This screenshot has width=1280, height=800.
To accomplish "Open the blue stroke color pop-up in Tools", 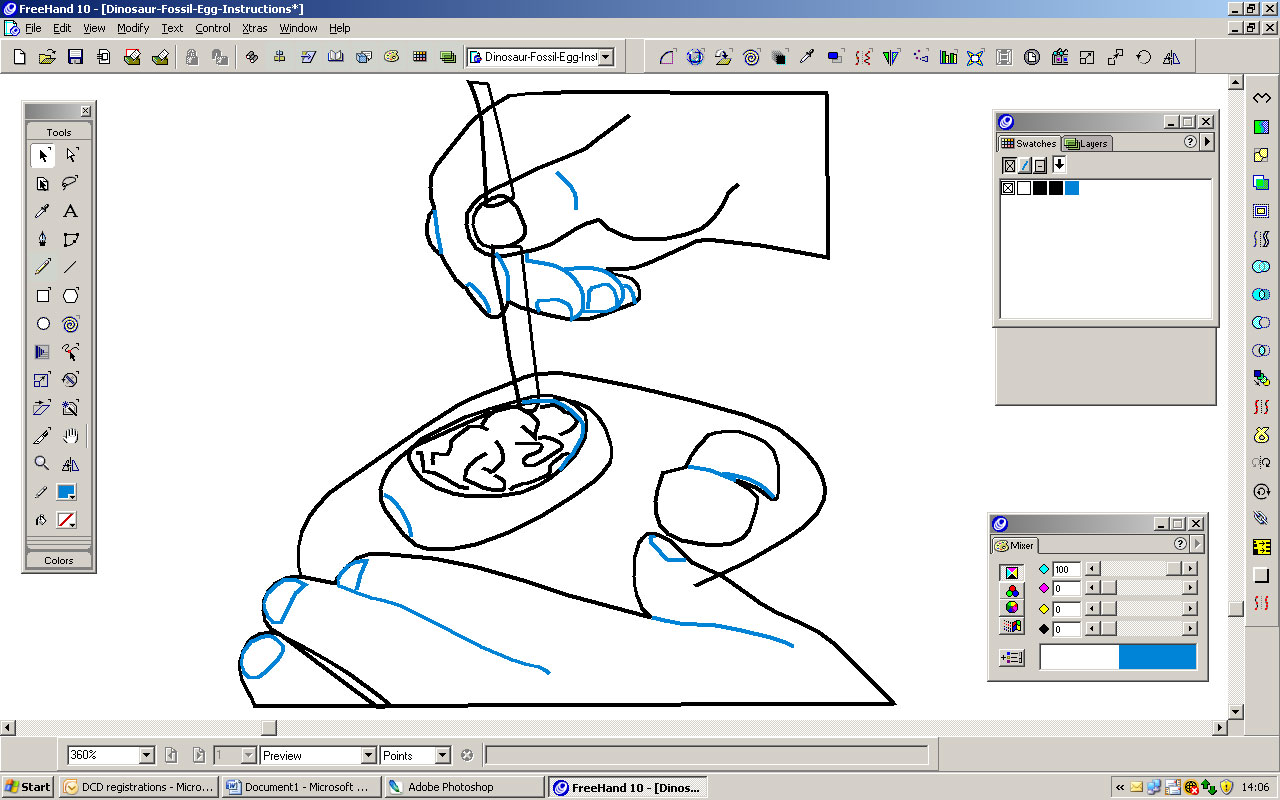I will pos(67,492).
